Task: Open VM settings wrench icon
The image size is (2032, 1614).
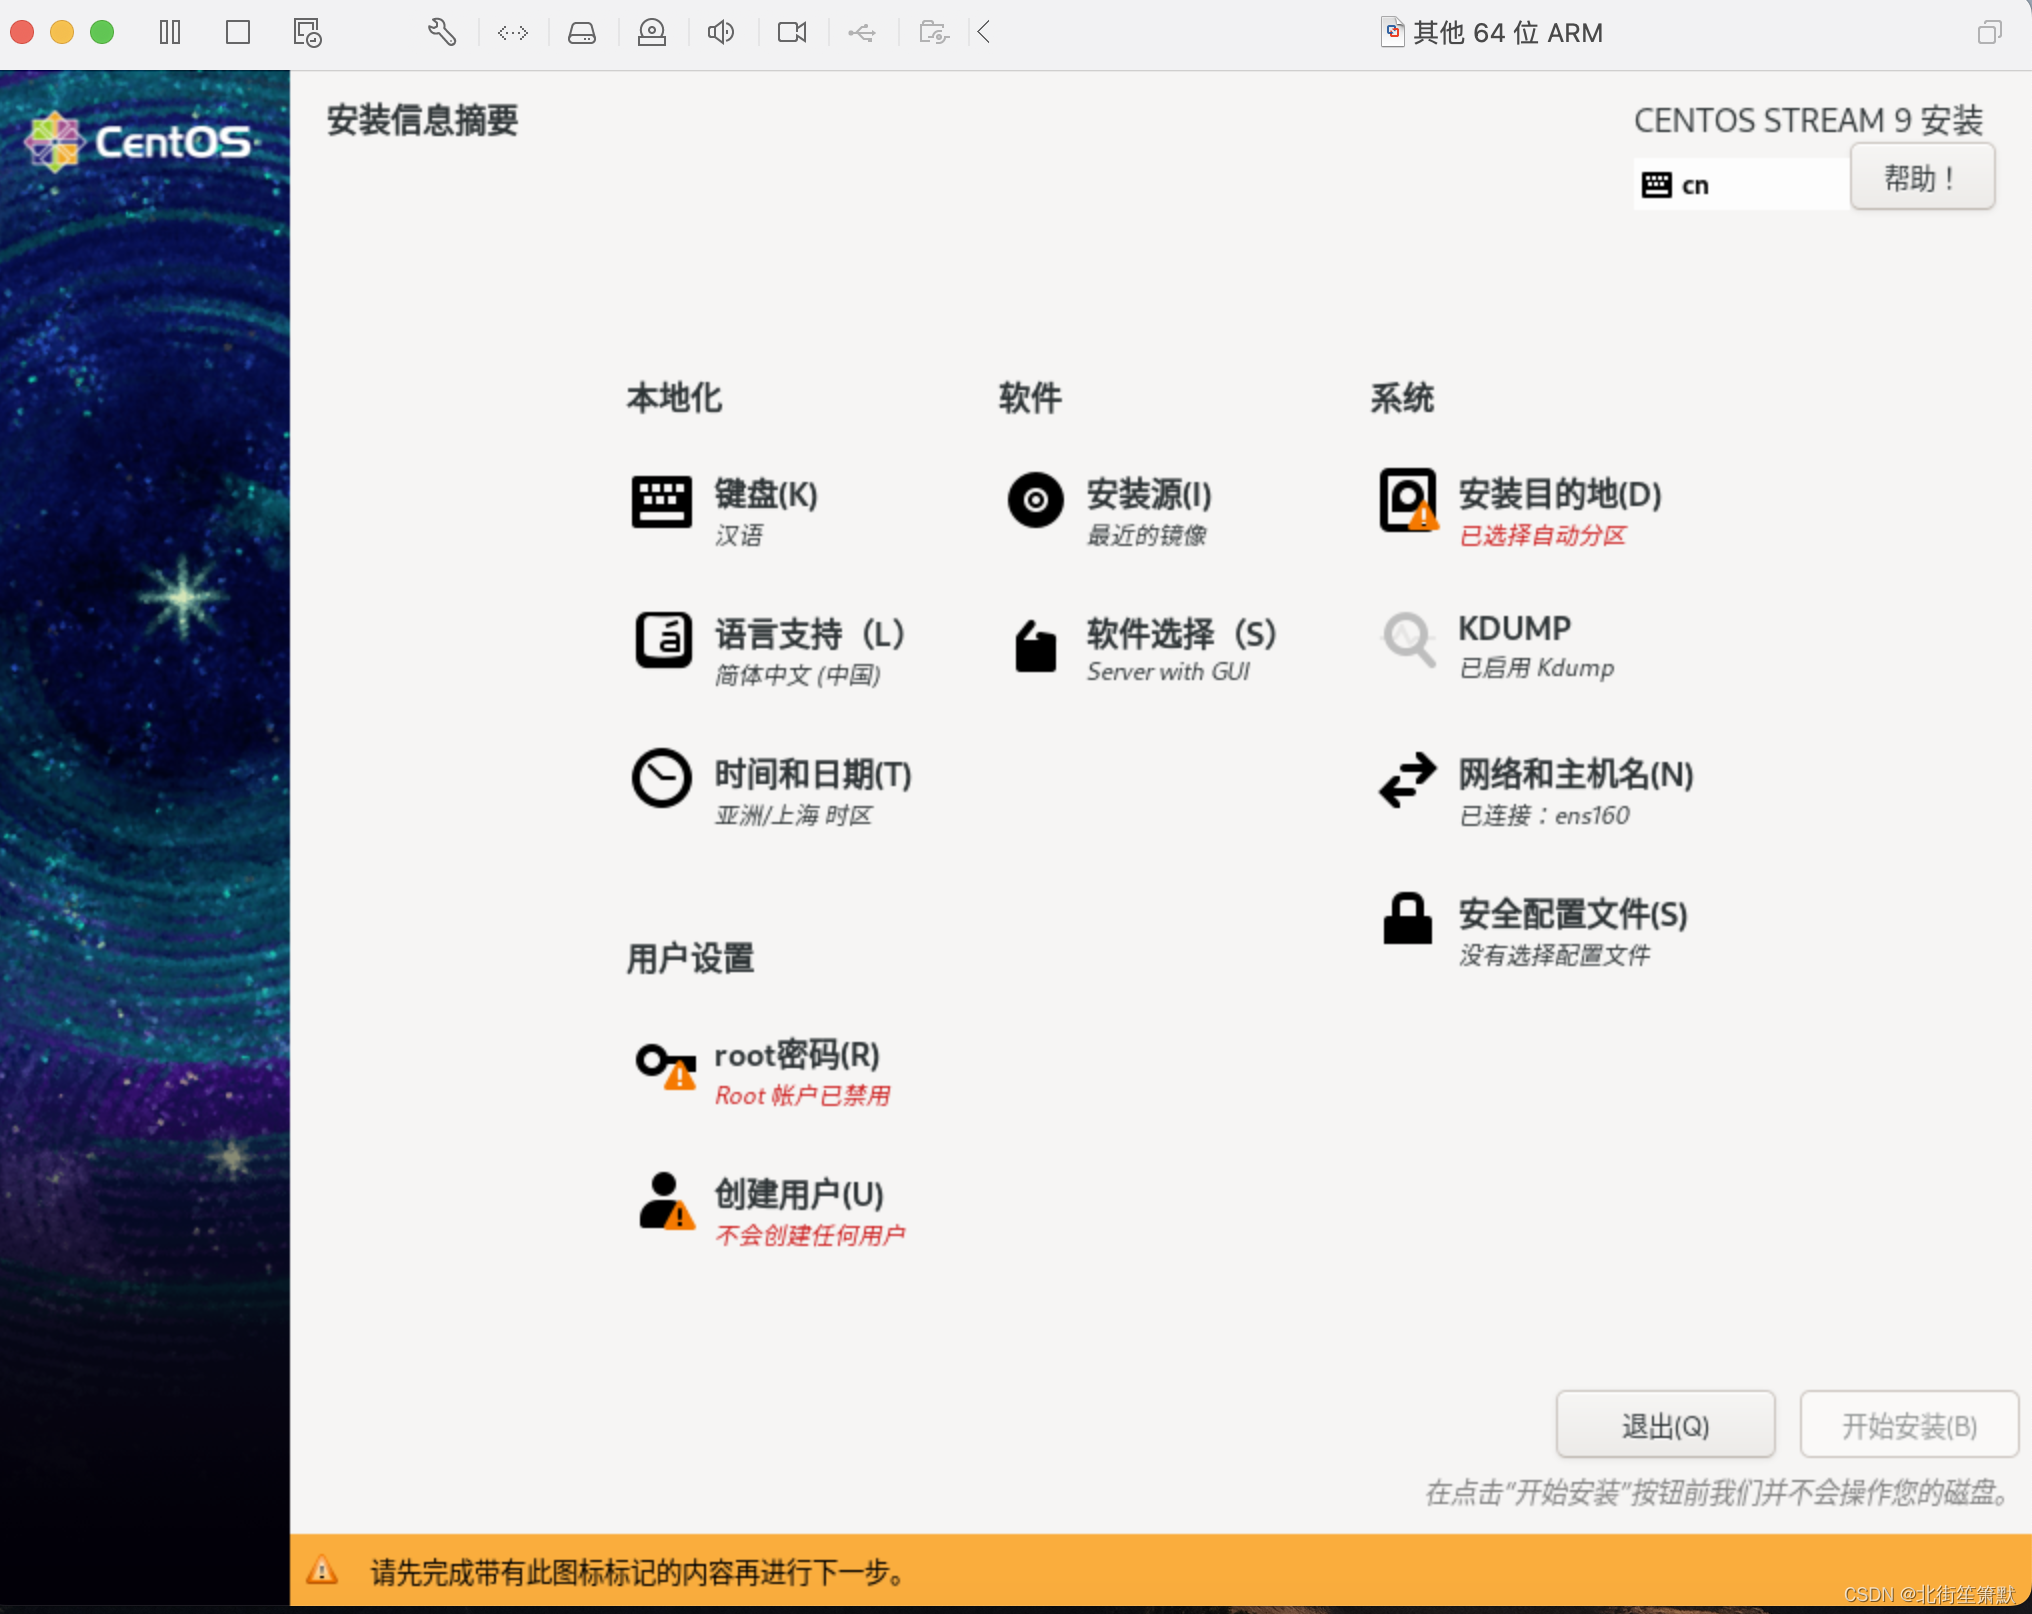Action: coord(442,33)
